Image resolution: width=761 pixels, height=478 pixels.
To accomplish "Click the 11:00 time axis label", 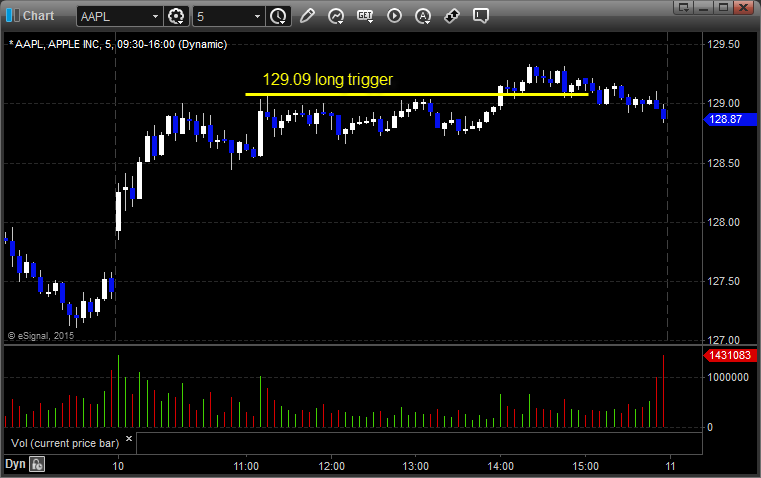I will coord(246,466).
